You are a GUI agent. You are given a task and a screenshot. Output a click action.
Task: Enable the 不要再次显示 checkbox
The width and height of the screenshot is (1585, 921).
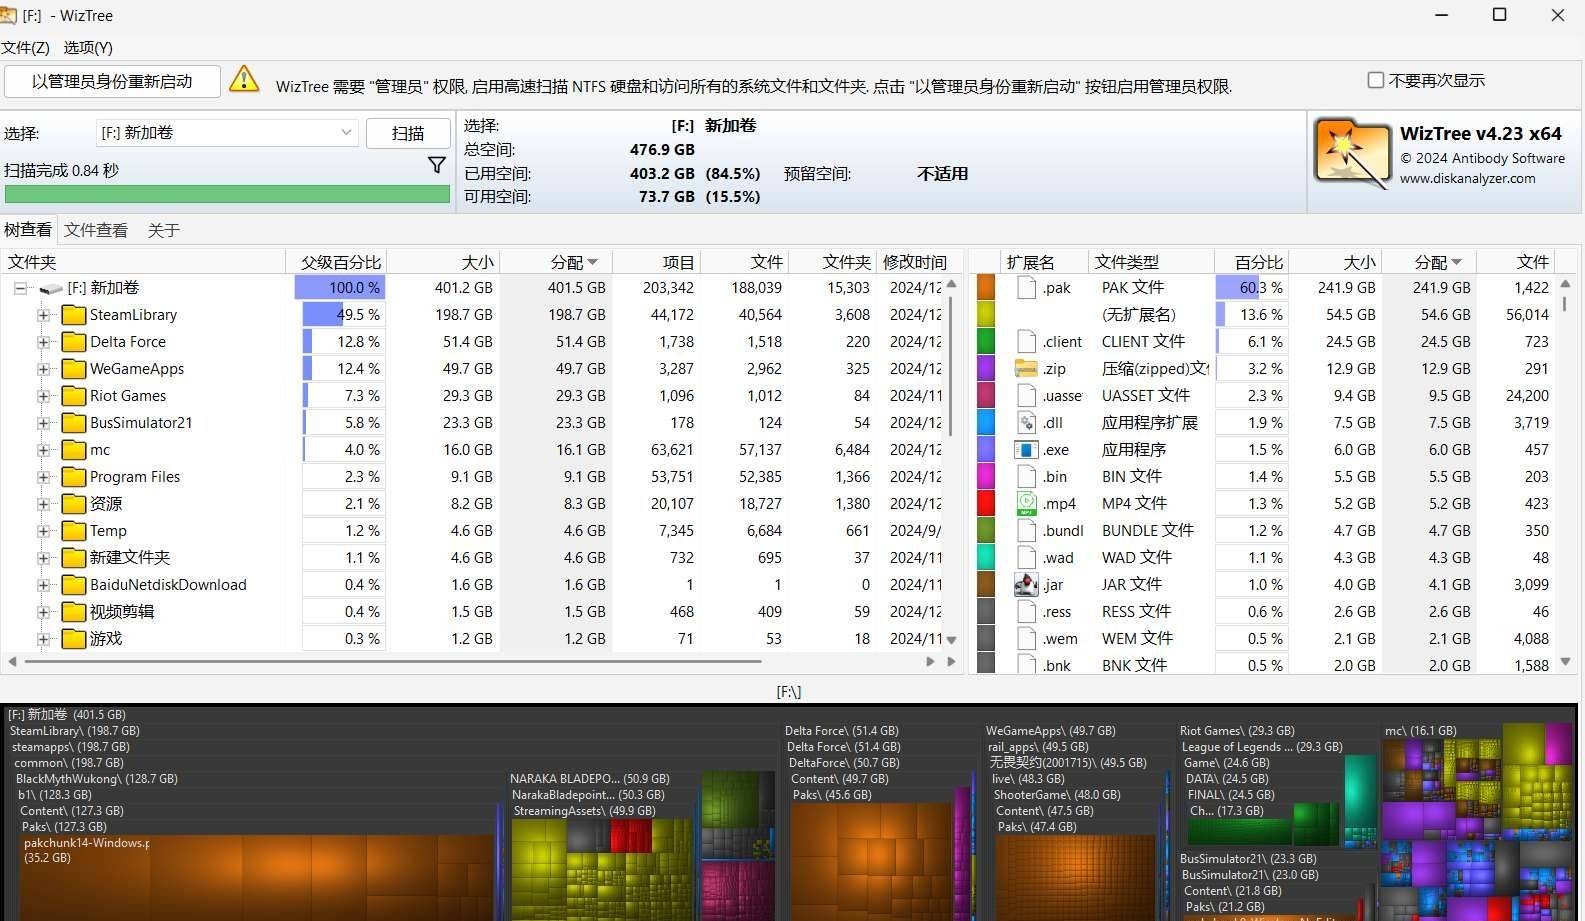pyautogui.click(x=1376, y=80)
